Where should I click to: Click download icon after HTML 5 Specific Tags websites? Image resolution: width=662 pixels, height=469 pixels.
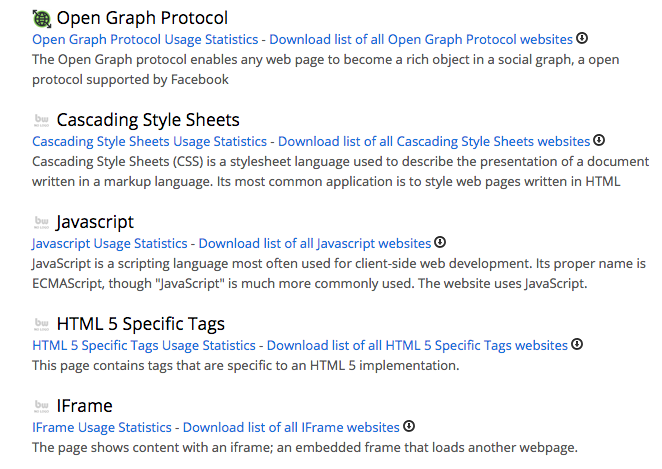point(577,344)
